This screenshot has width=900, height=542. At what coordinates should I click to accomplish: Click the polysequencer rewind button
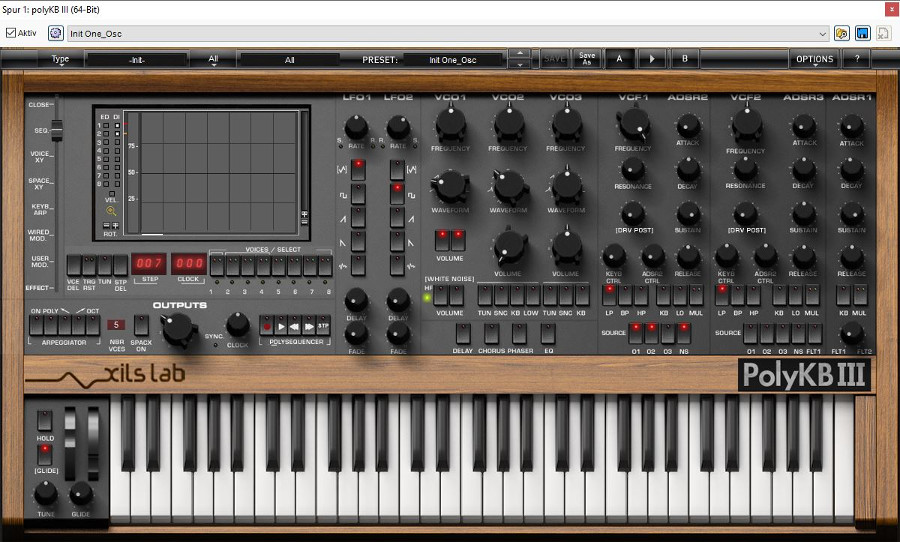coord(295,326)
